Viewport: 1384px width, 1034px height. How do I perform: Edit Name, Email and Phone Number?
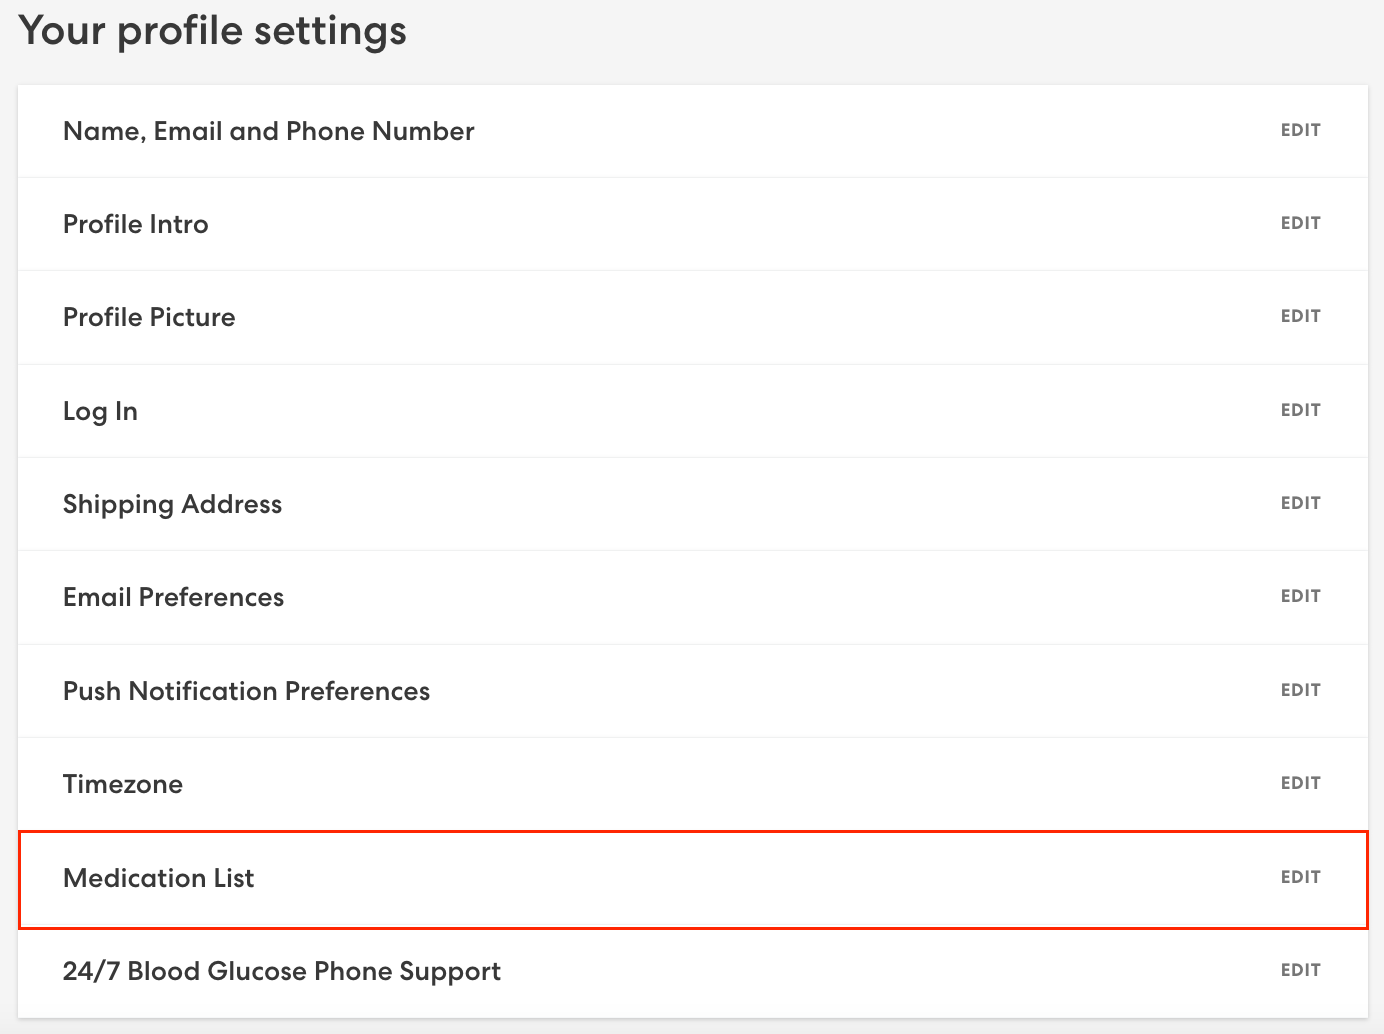1300,130
